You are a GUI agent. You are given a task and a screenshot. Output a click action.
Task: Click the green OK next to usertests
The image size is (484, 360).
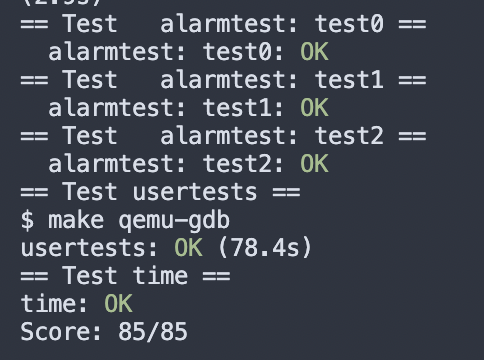(x=188, y=248)
